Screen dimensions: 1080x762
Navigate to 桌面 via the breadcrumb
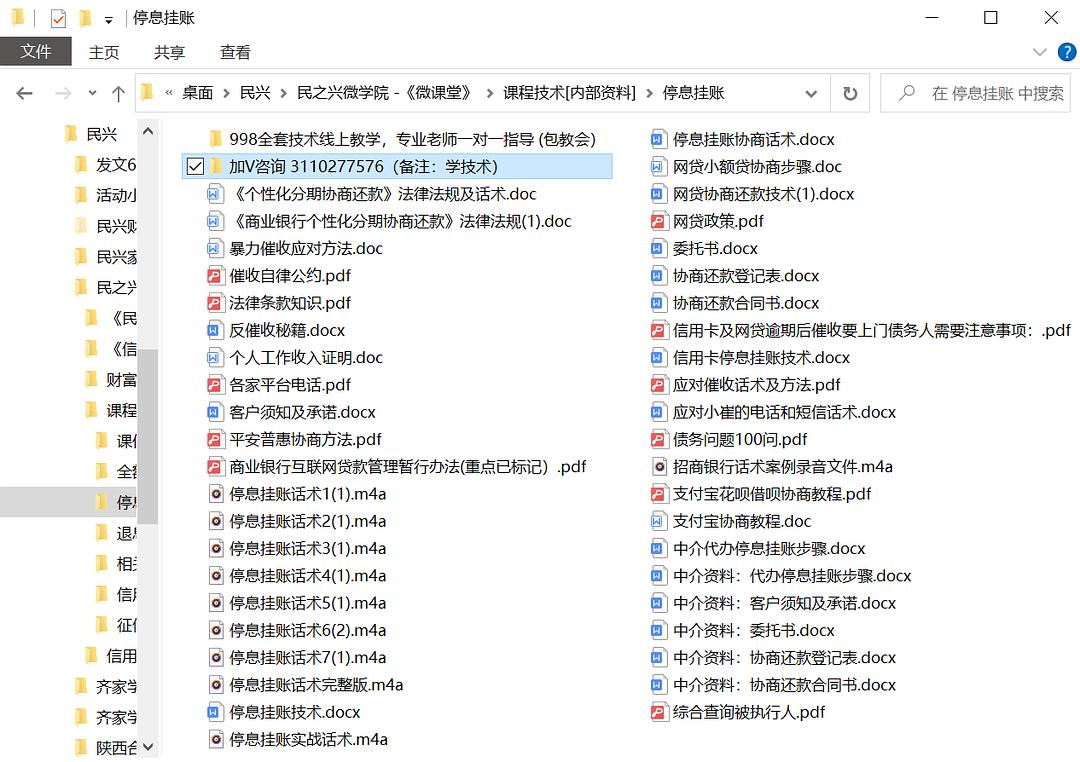(197, 92)
